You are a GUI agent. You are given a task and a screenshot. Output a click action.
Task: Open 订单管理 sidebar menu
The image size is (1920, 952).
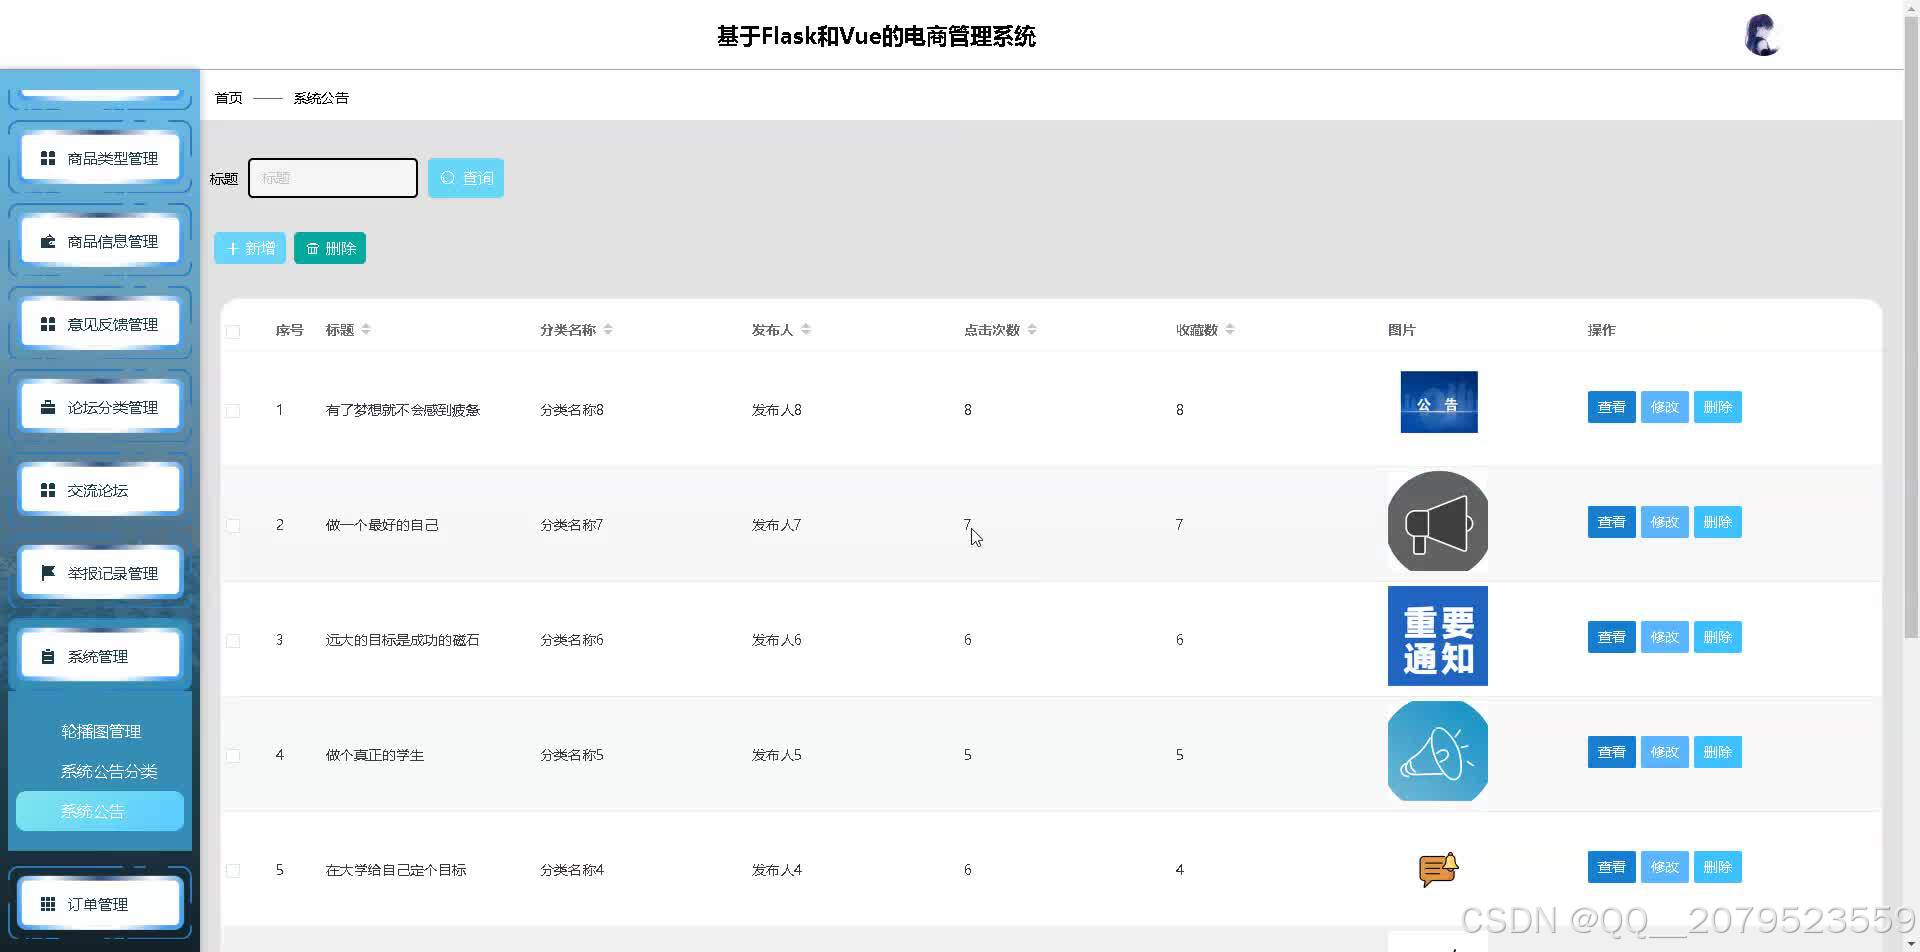(100, 904)
